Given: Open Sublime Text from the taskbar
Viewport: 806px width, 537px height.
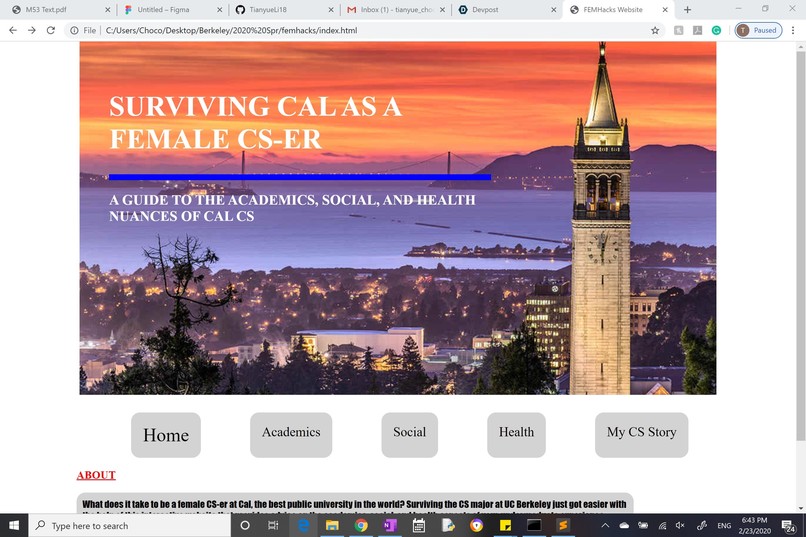Looking at the screenshot, I should (563, 525).
